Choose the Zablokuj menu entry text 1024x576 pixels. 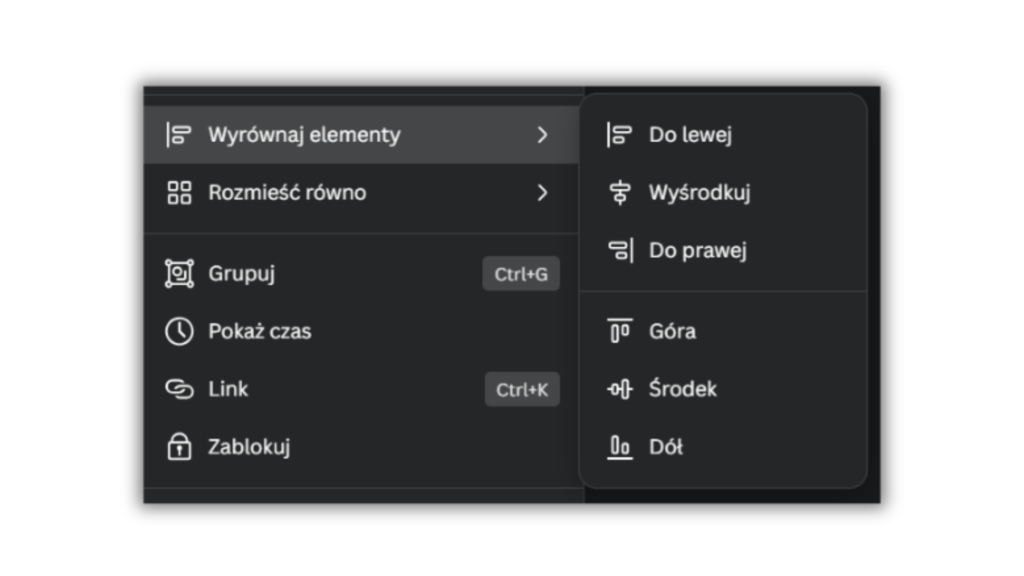tap(249, 447)
